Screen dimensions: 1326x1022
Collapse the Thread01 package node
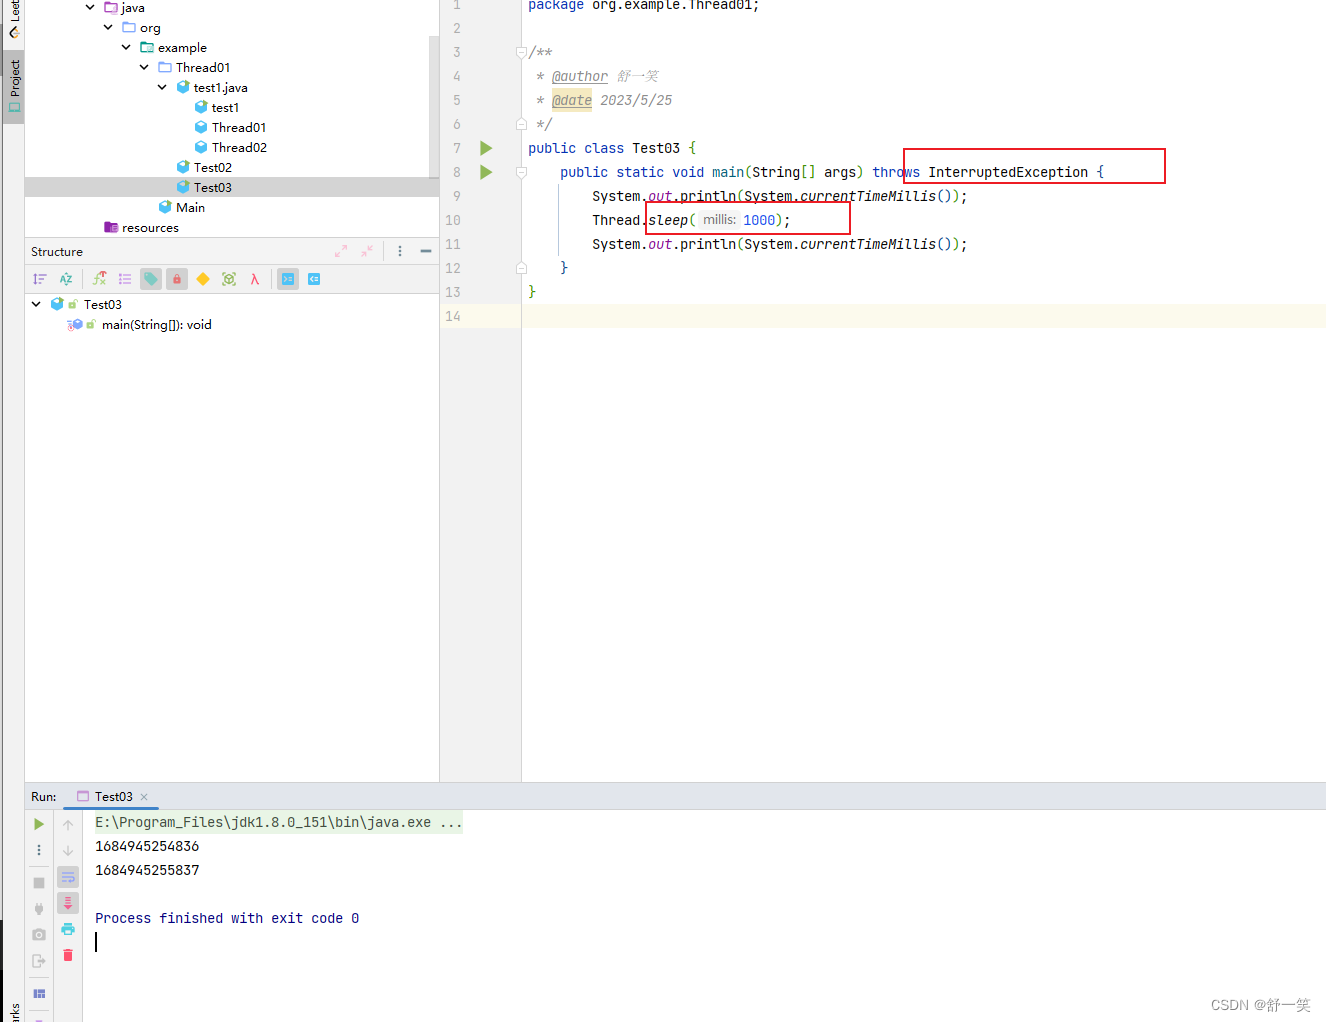tap(144, 67)
